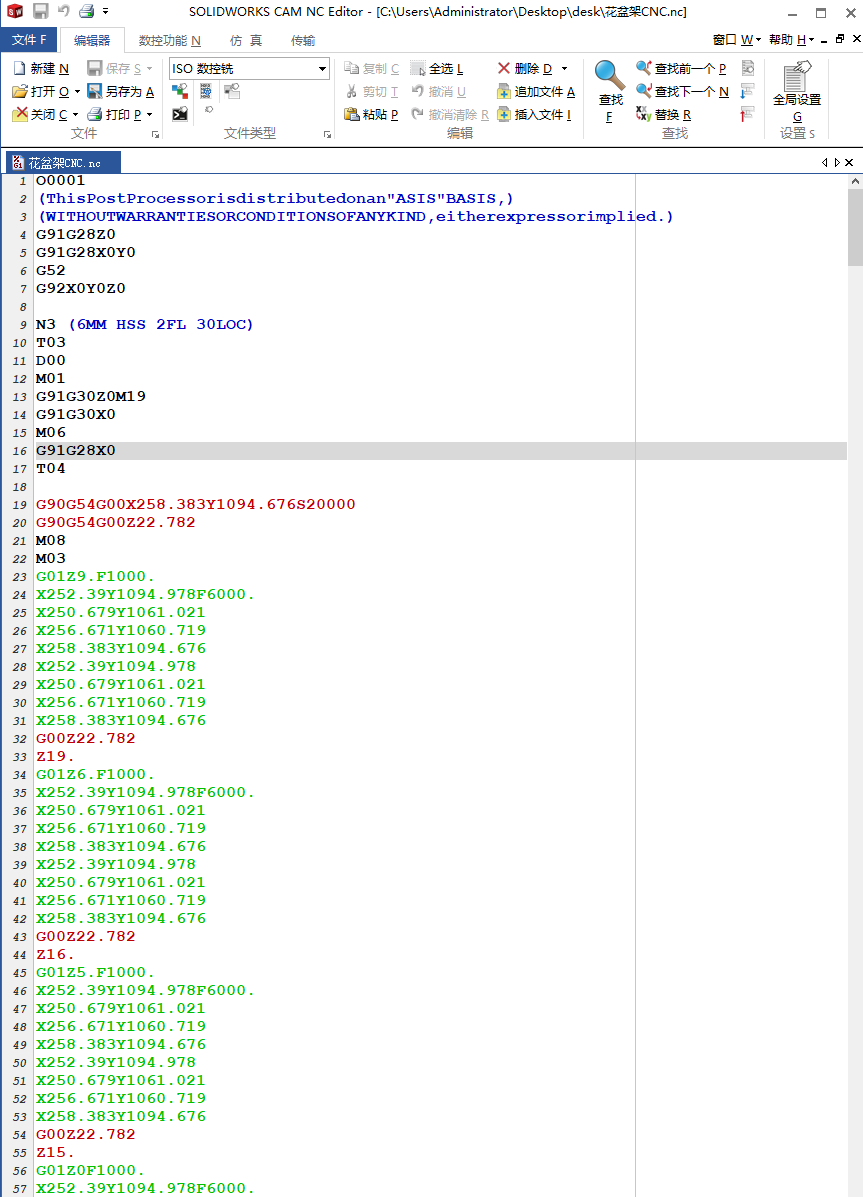Click the blue down-arrow bookmark icon

point(747,92)
